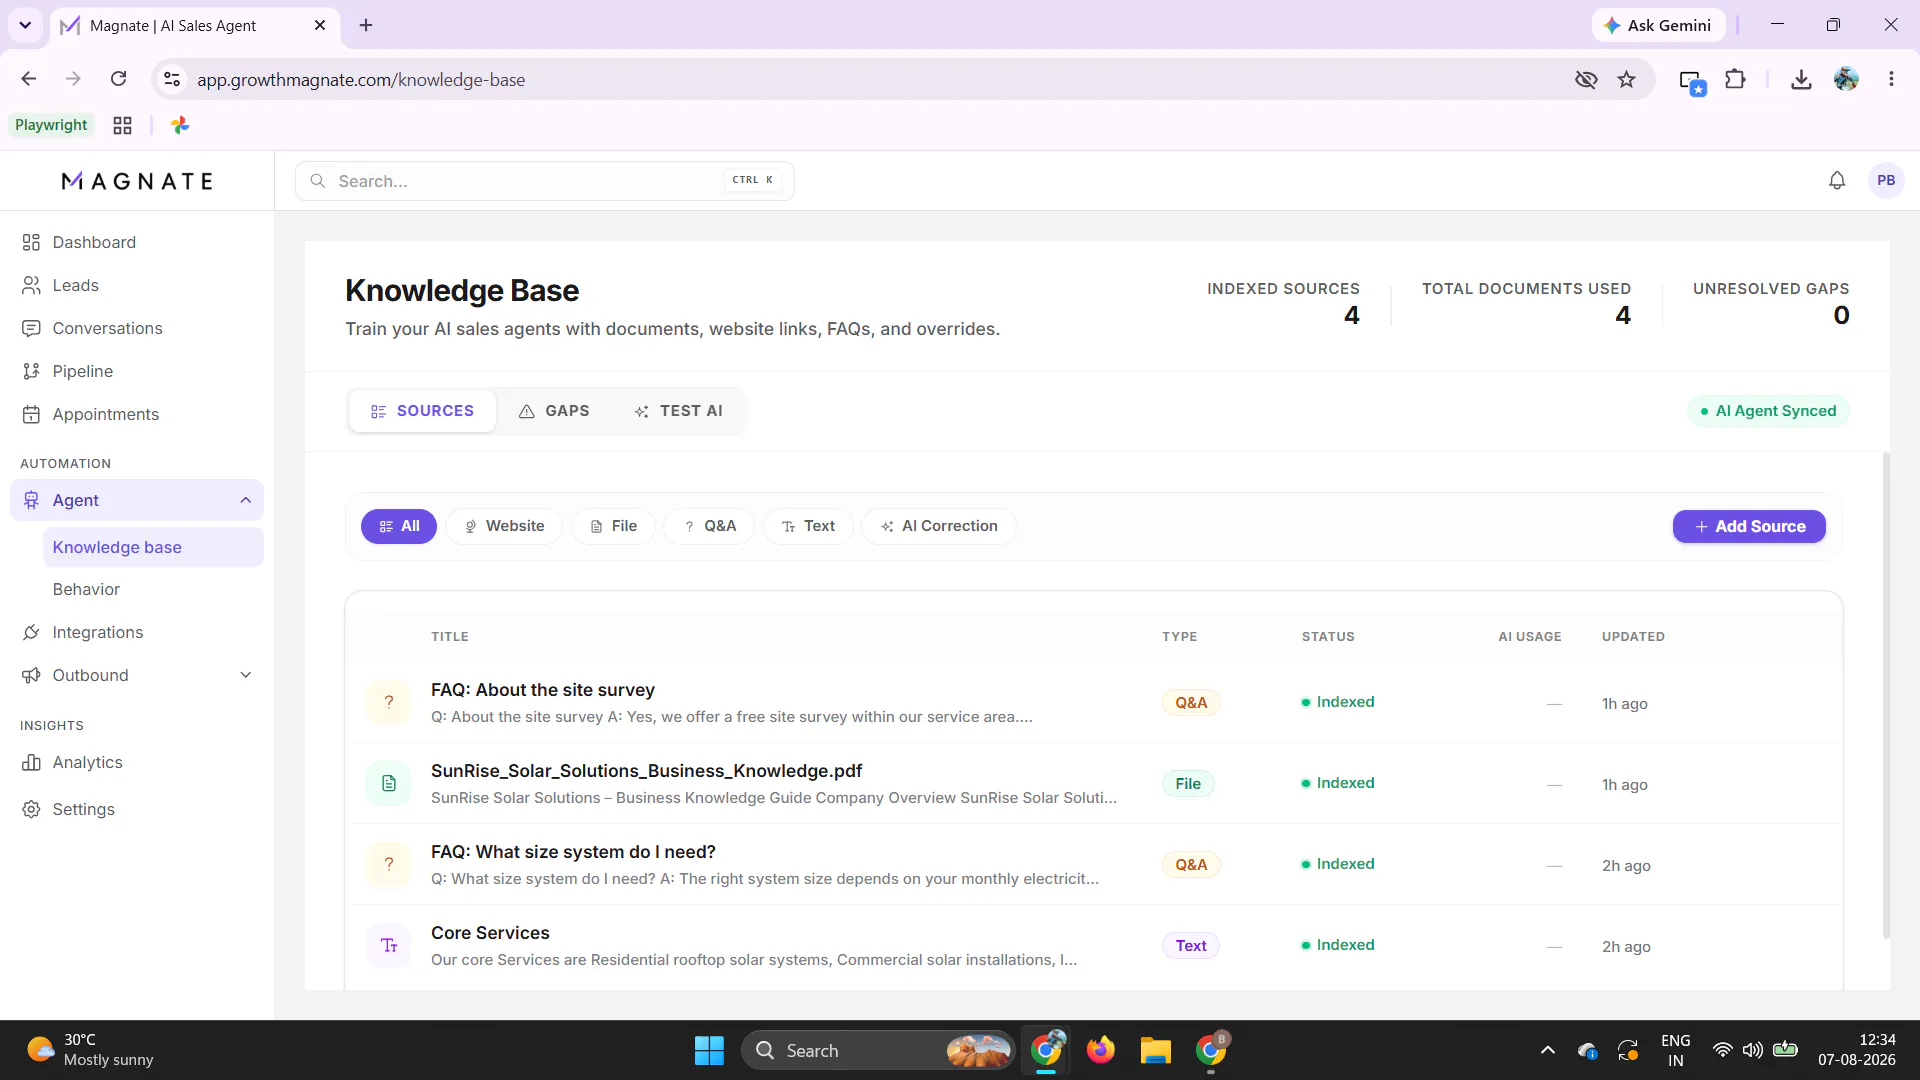Image resolution: width=1920 pixels, height=1080 pixels.
Task: Filter sources by Q&A
Action: click(x=709, y=526)
